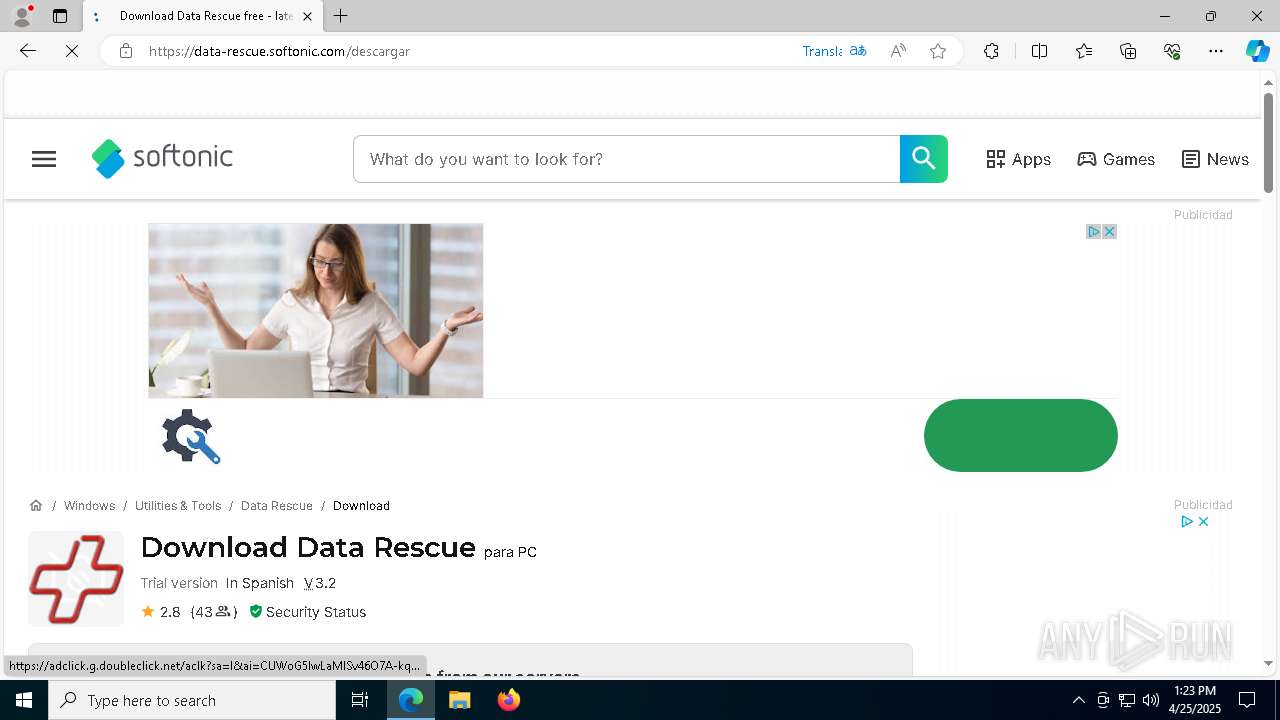Open the Windows Start menu
This screenshot has width=1280, height=720.
(x=24, y=700)
